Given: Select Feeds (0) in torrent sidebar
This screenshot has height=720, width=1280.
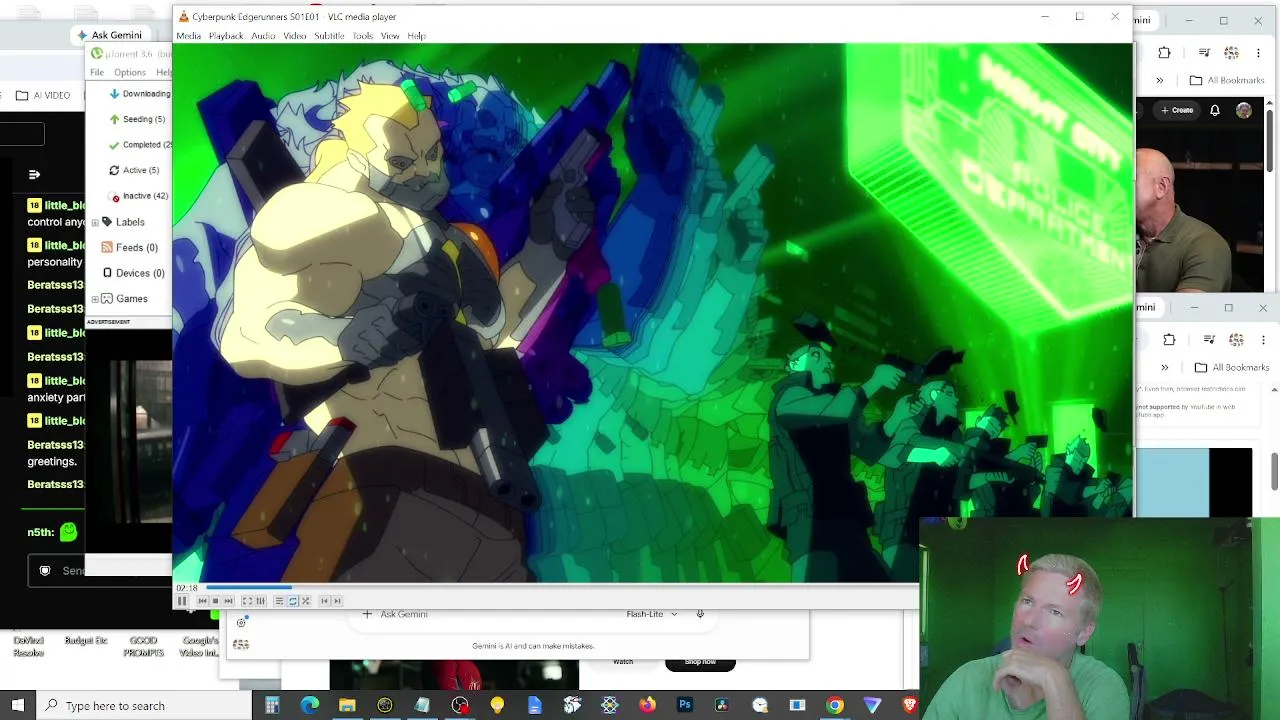Looking at the screenshot, I should (x=130, y=247).
